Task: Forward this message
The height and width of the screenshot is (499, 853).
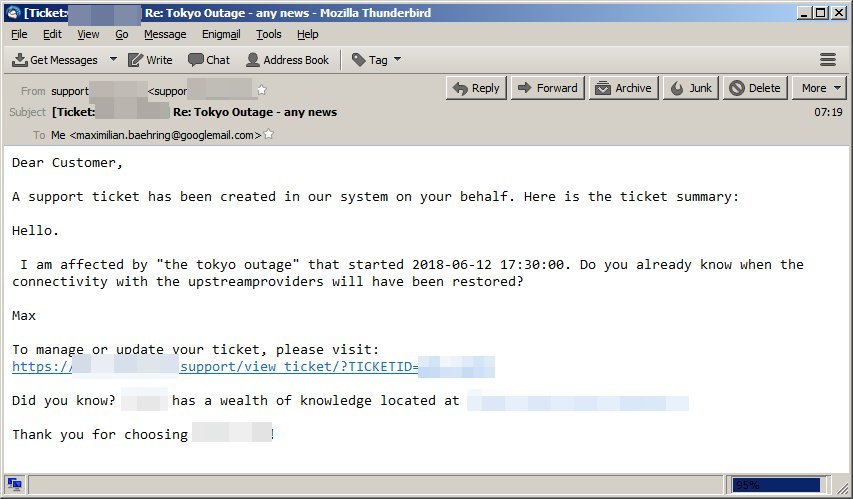Action: (x=546, y=88)
